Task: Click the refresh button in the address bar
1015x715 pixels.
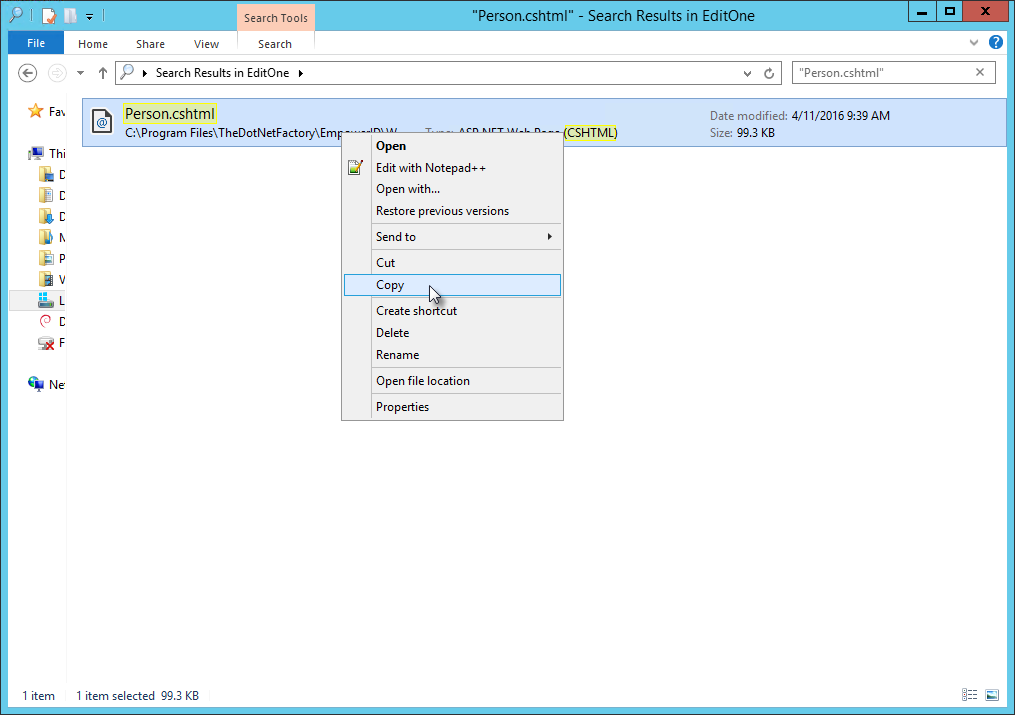Action: pyautogui.click(x=767, y=72)
